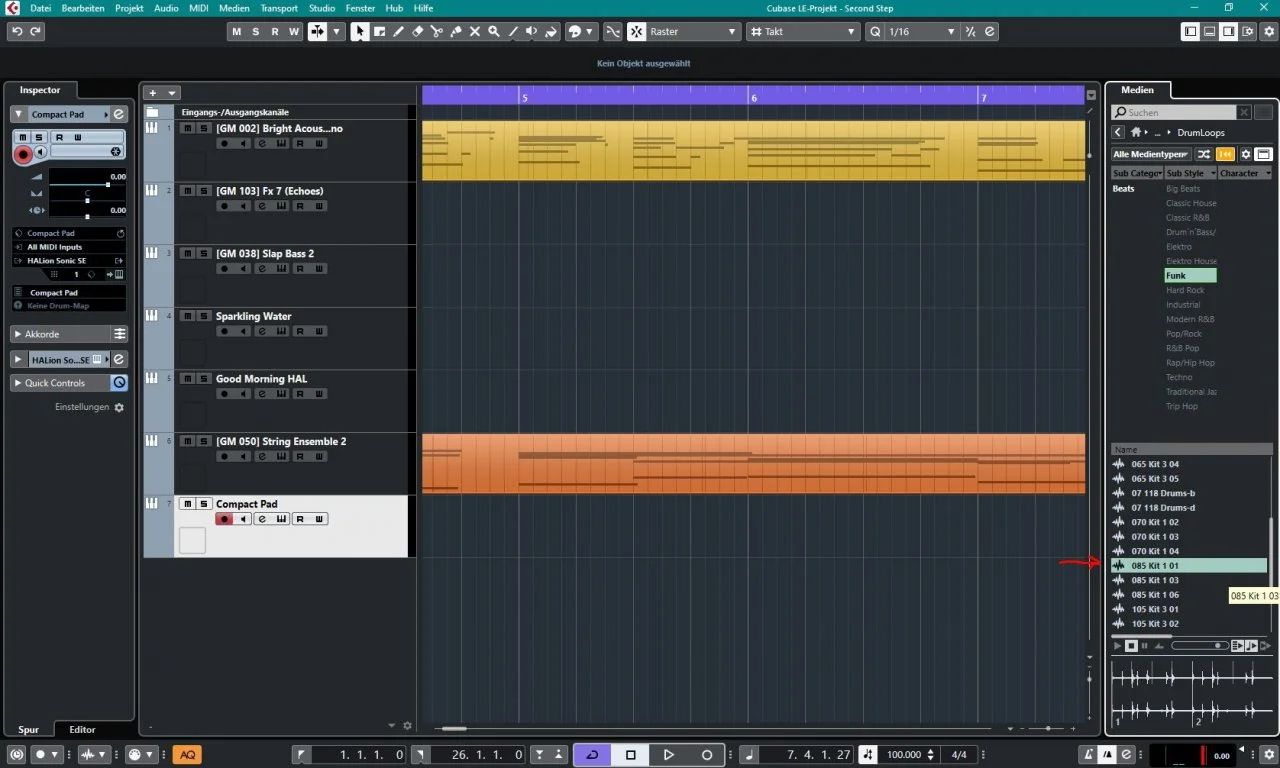Toggle the transport cycle loop
Screen dimensions: 1280x768
(592, 754)
